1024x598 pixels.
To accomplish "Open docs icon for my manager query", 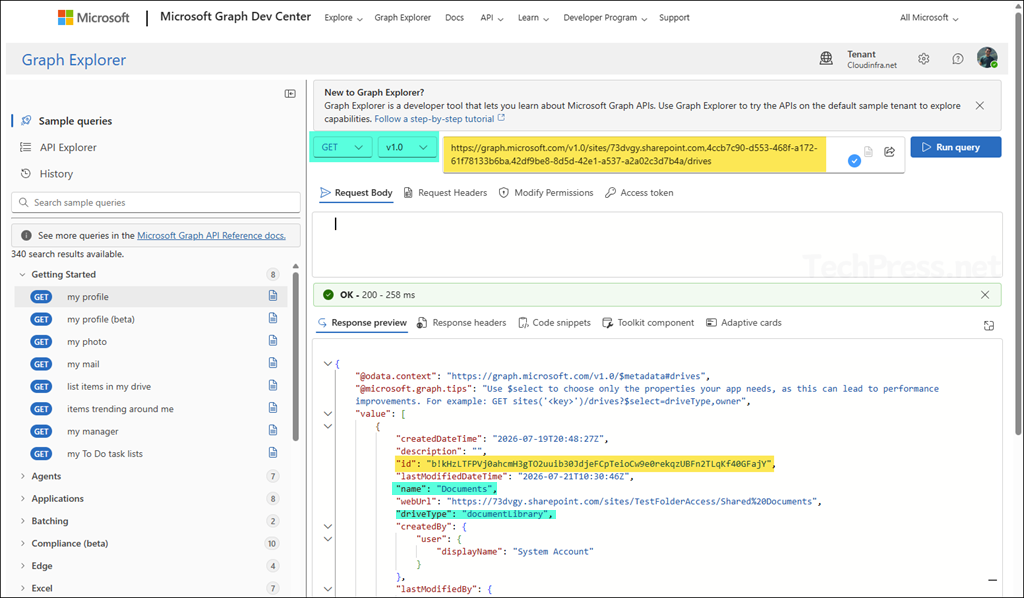I will coord(273,430).
